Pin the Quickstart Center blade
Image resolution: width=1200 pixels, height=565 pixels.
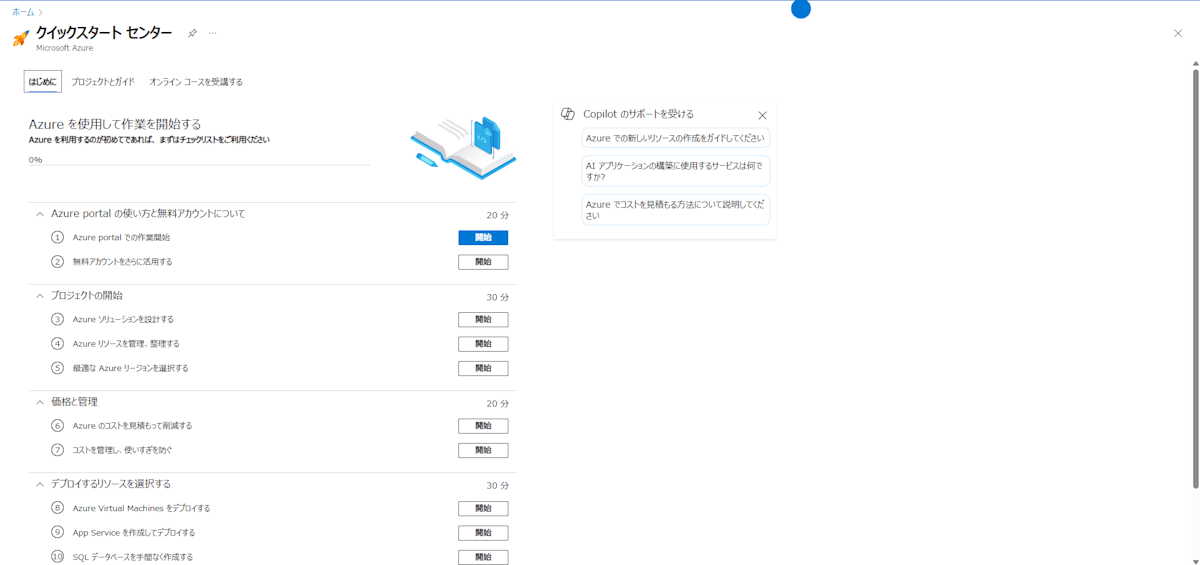192,33
